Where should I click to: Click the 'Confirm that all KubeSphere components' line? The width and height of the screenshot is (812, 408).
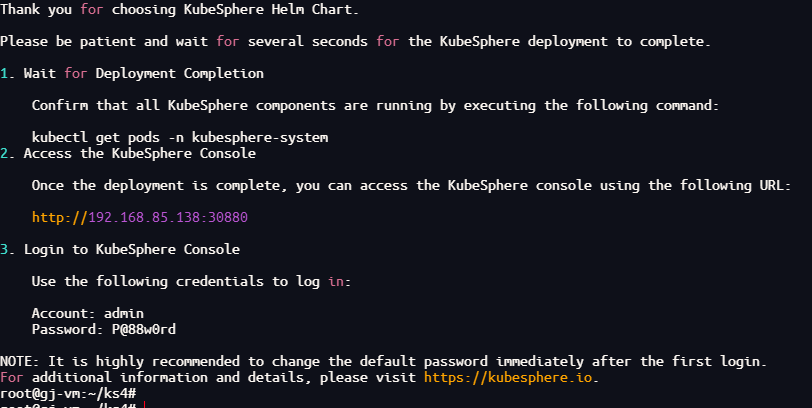pos(375,106)
